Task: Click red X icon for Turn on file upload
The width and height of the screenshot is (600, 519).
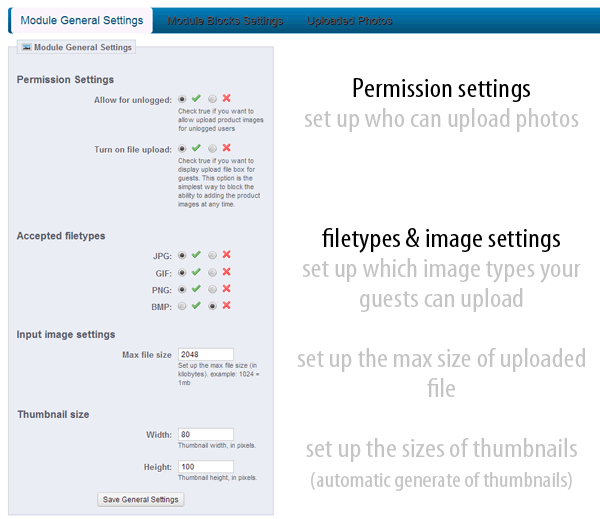Action: tap(227, 148)
